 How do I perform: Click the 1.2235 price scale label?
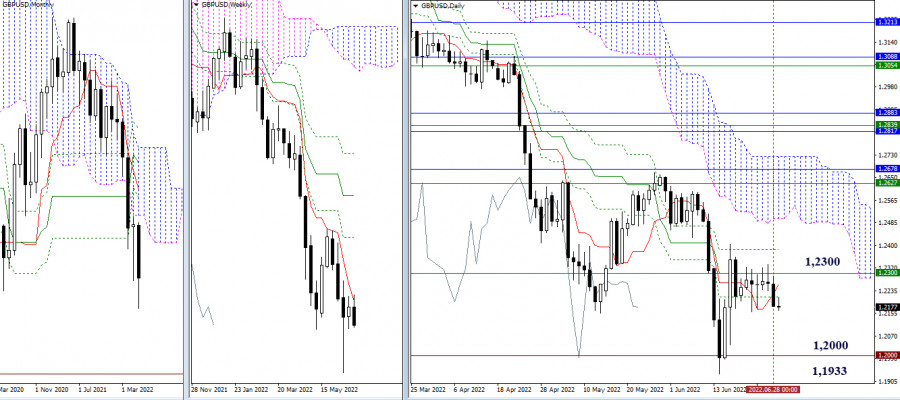886,290
